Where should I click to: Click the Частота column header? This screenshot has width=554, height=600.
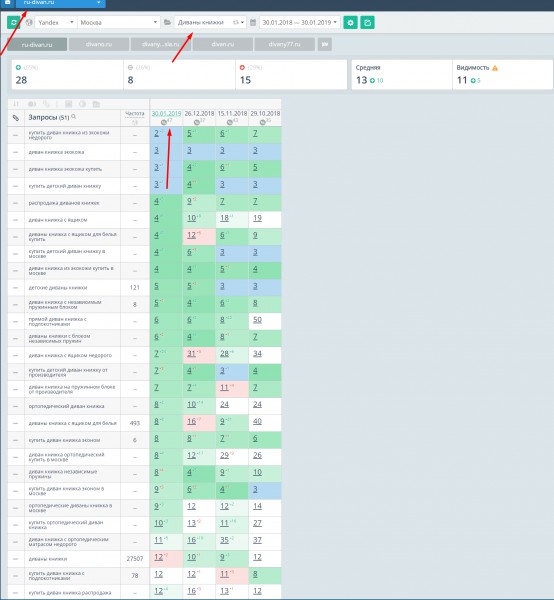click(135, 114)
